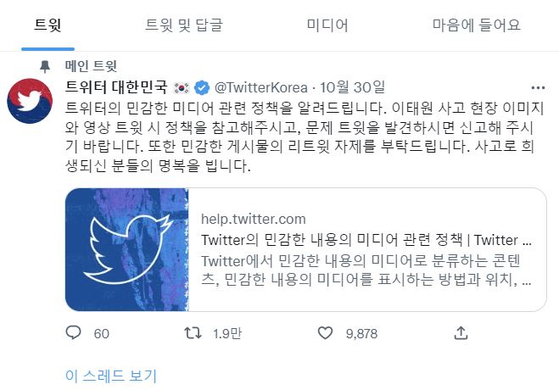Like the tweet with heart icon
The width and height of the screenshot is (559, 390).
[x=325, y=333]
